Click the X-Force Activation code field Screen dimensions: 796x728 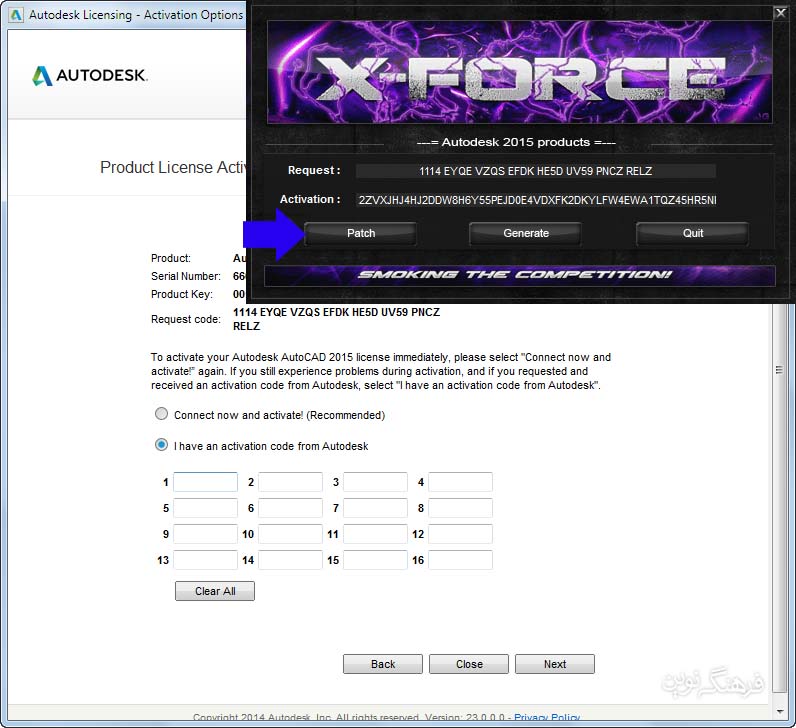(537, 200)
